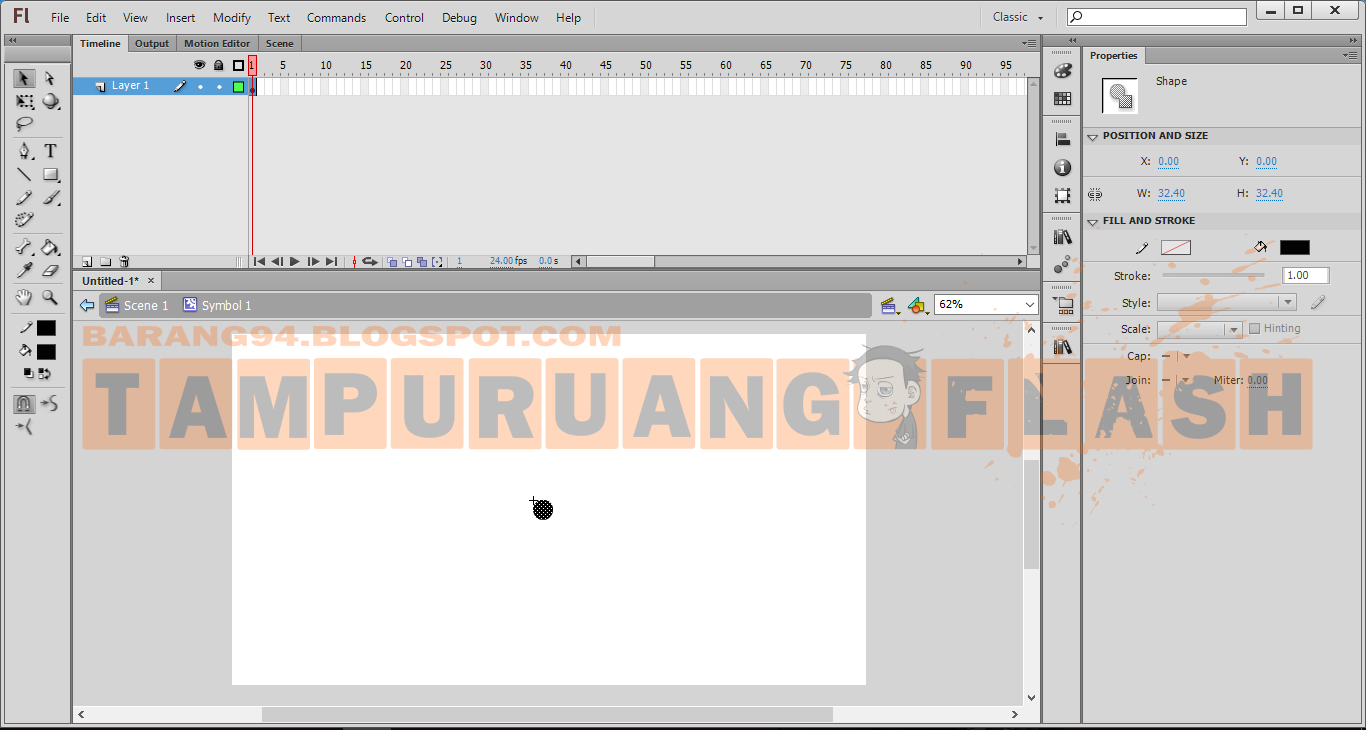Select the Eyedropper tool
1366x730 pixels.
pyautogui.click(x=24, y=270)
